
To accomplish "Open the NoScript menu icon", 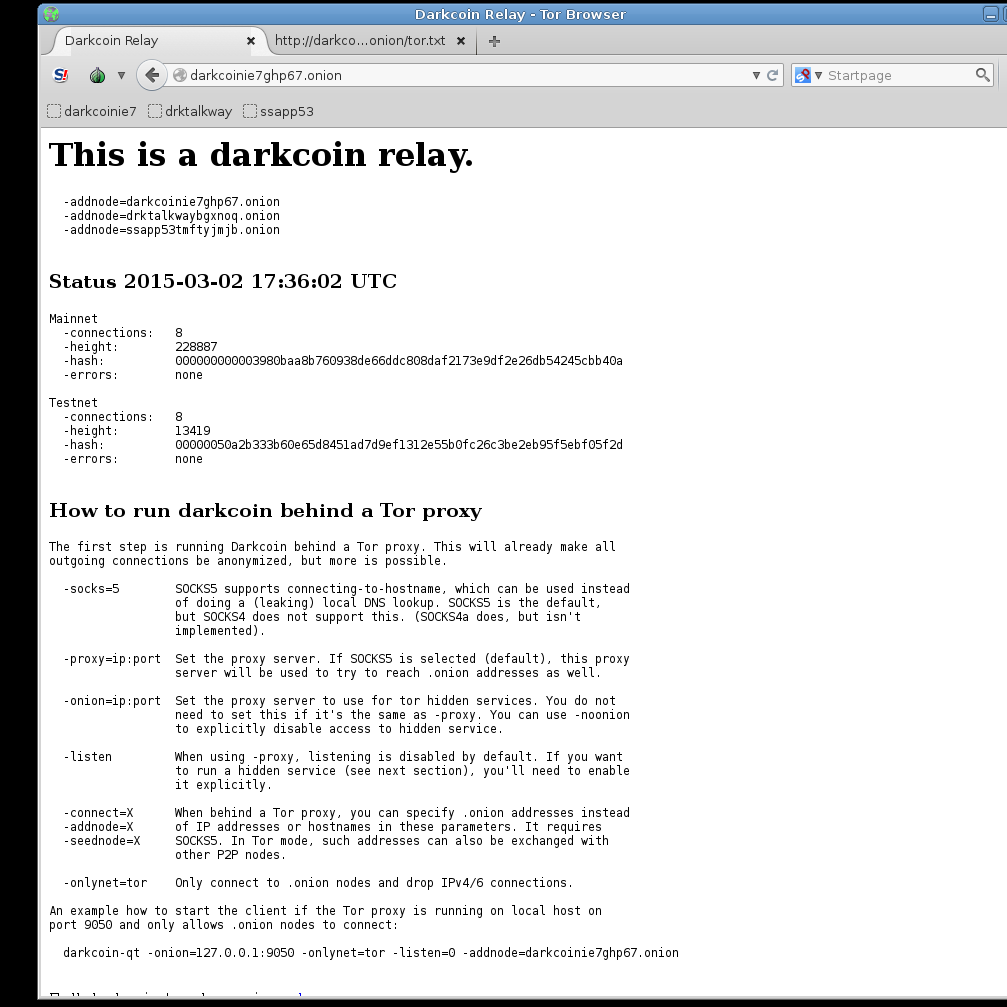I will pos(61,75).
